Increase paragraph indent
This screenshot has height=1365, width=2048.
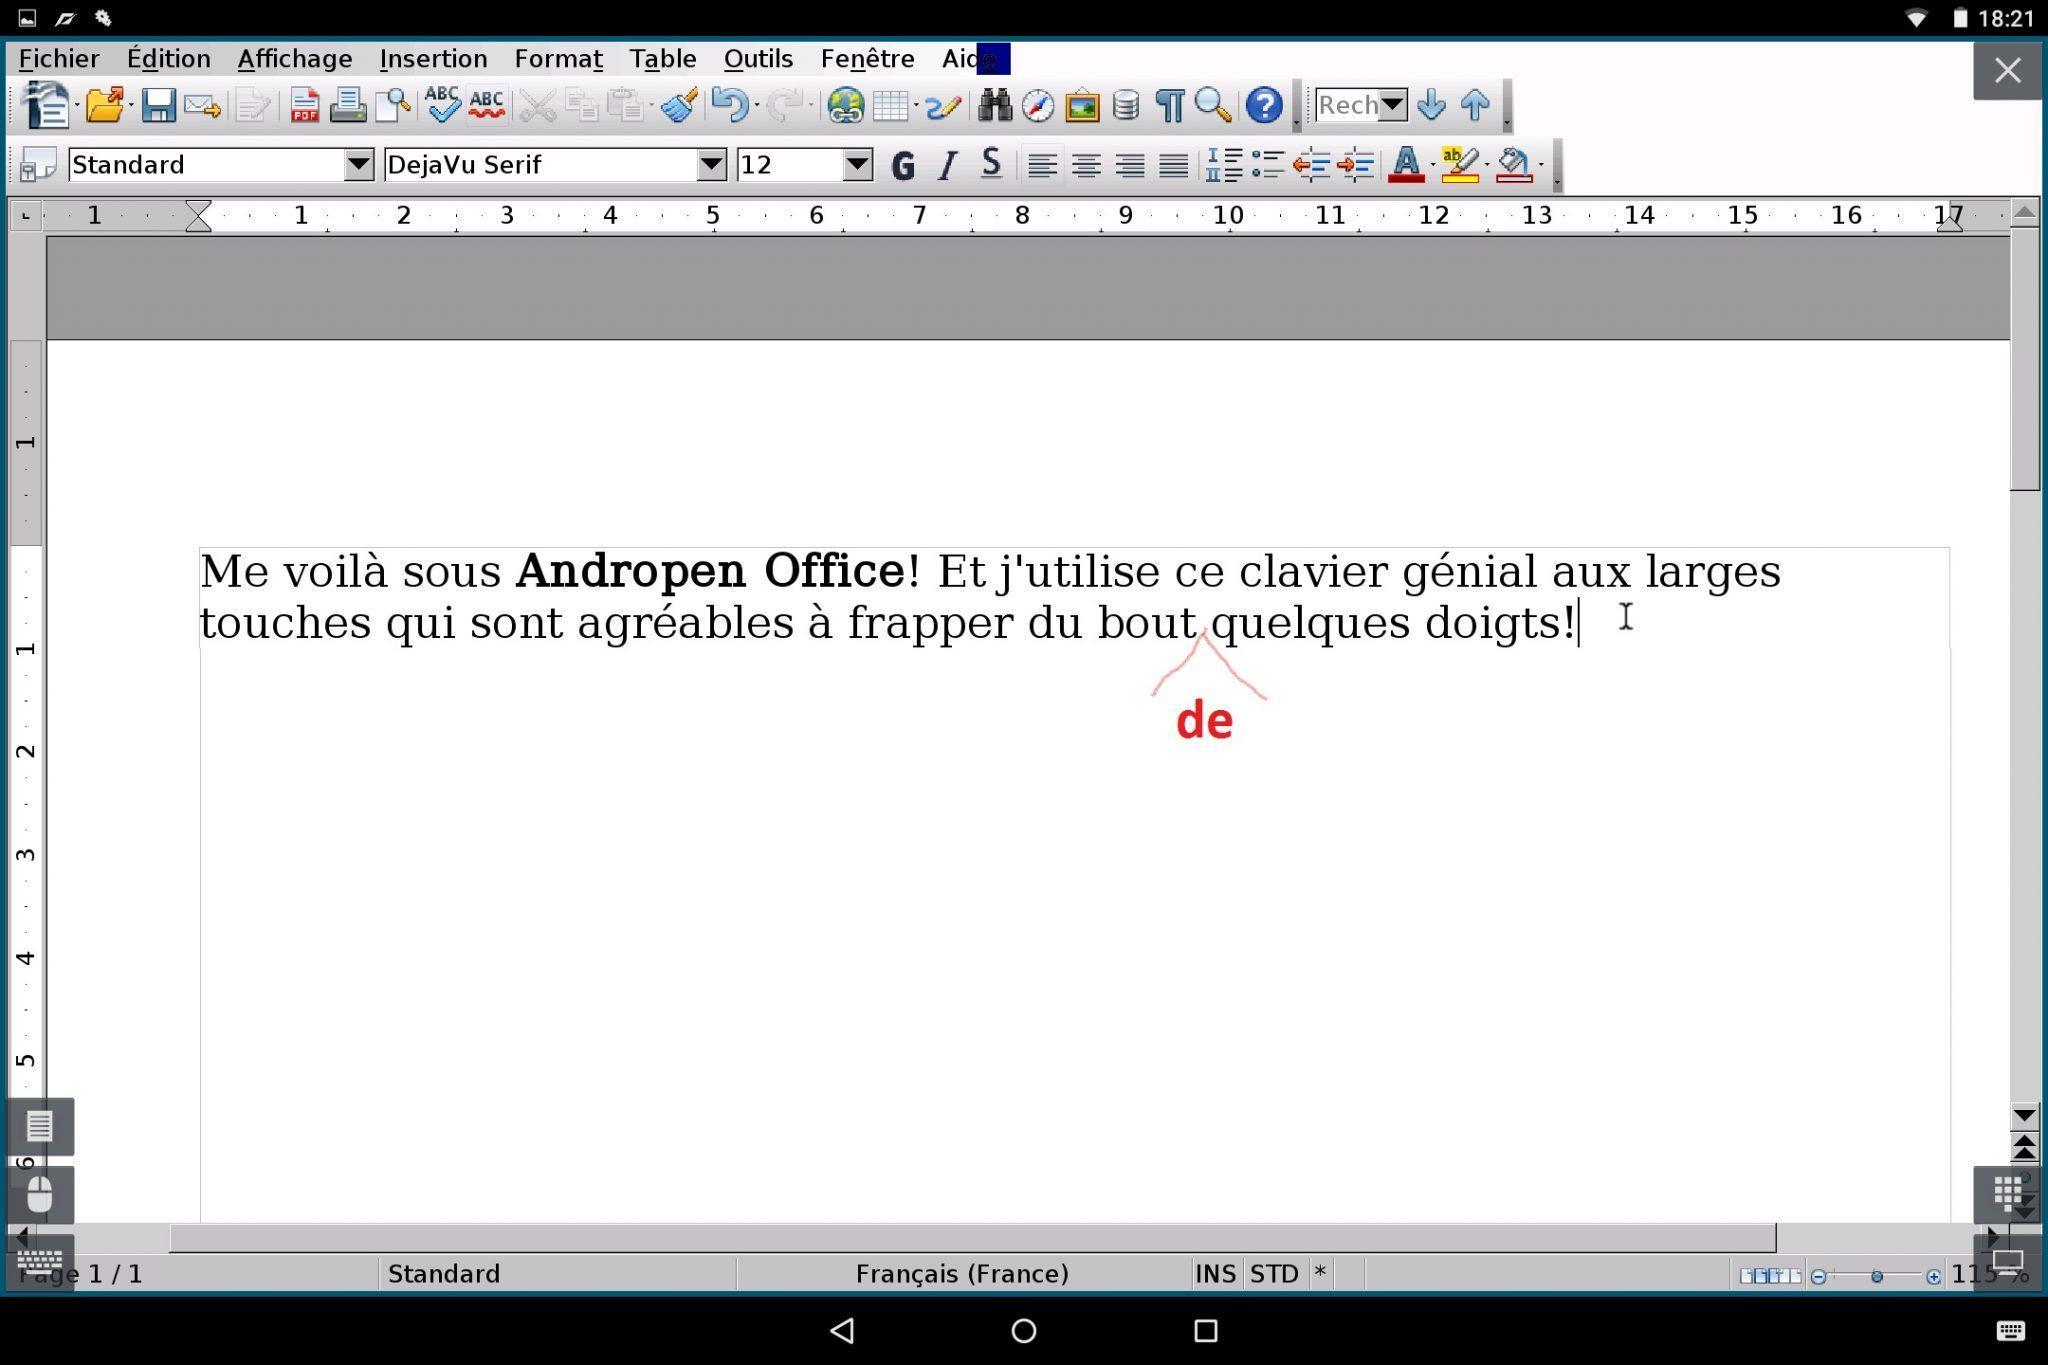pyautogui.click(x=1355, y=165)
